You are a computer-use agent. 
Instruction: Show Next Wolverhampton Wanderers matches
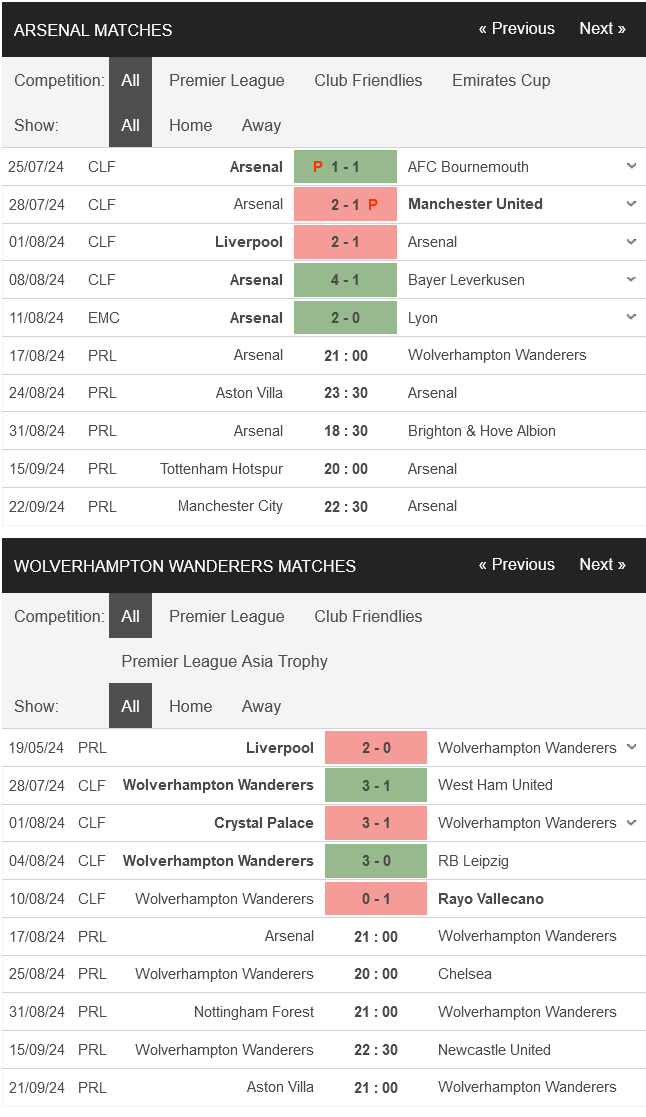pos(602,564)
